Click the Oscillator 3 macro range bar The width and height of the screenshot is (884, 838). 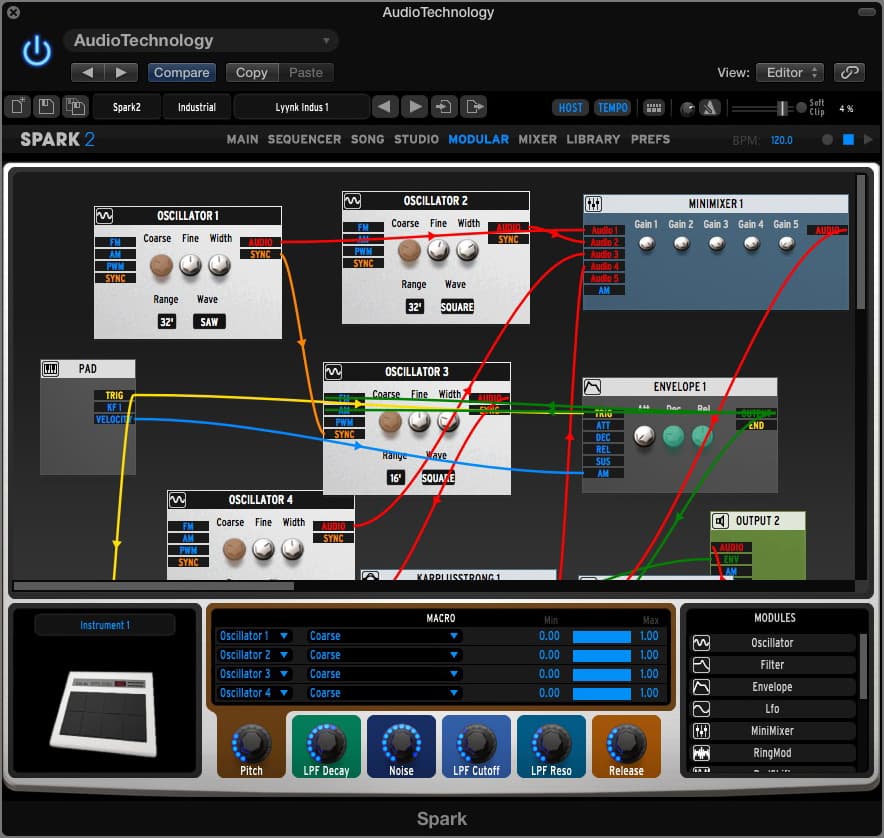pos(602,674)
